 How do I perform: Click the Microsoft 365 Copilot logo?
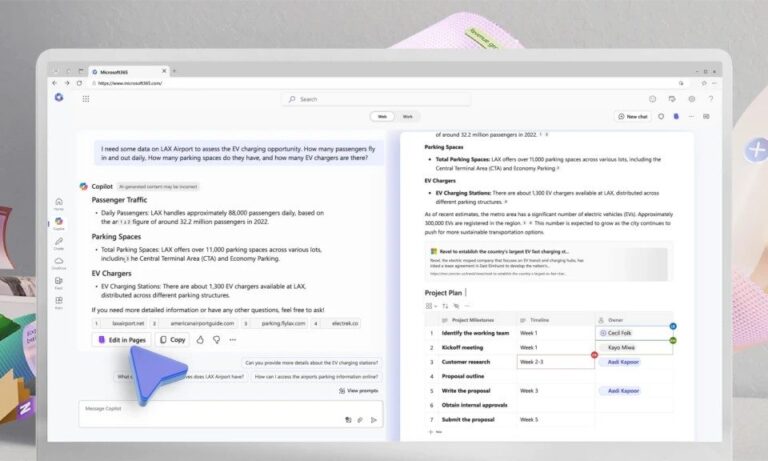click(x=59, y=97)
